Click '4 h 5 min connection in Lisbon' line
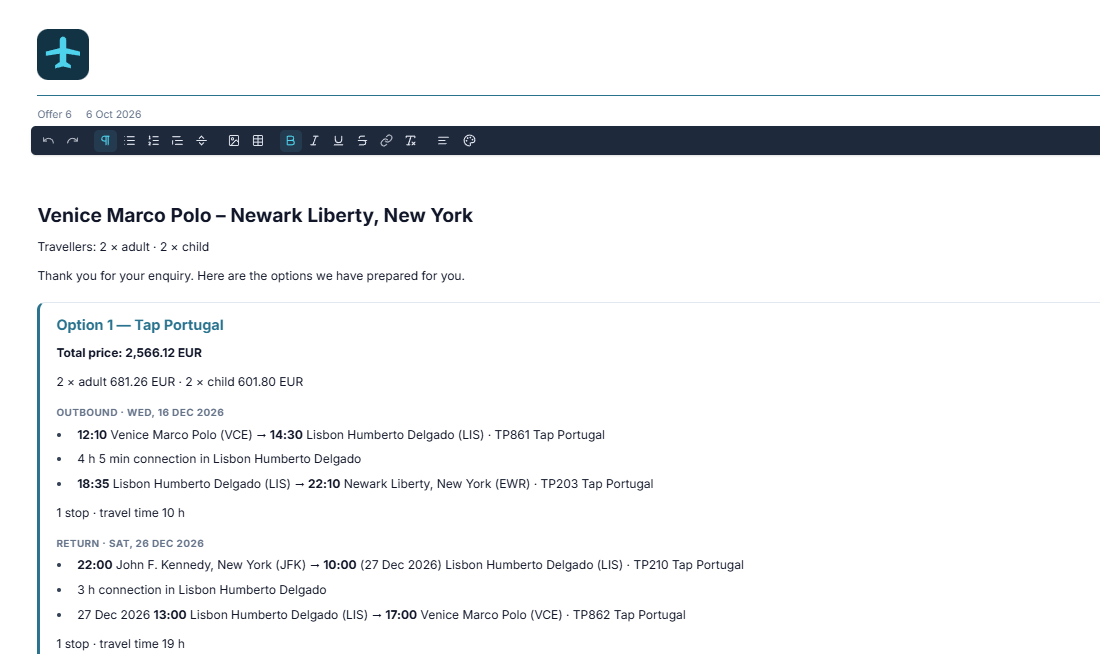 (219, 459)
